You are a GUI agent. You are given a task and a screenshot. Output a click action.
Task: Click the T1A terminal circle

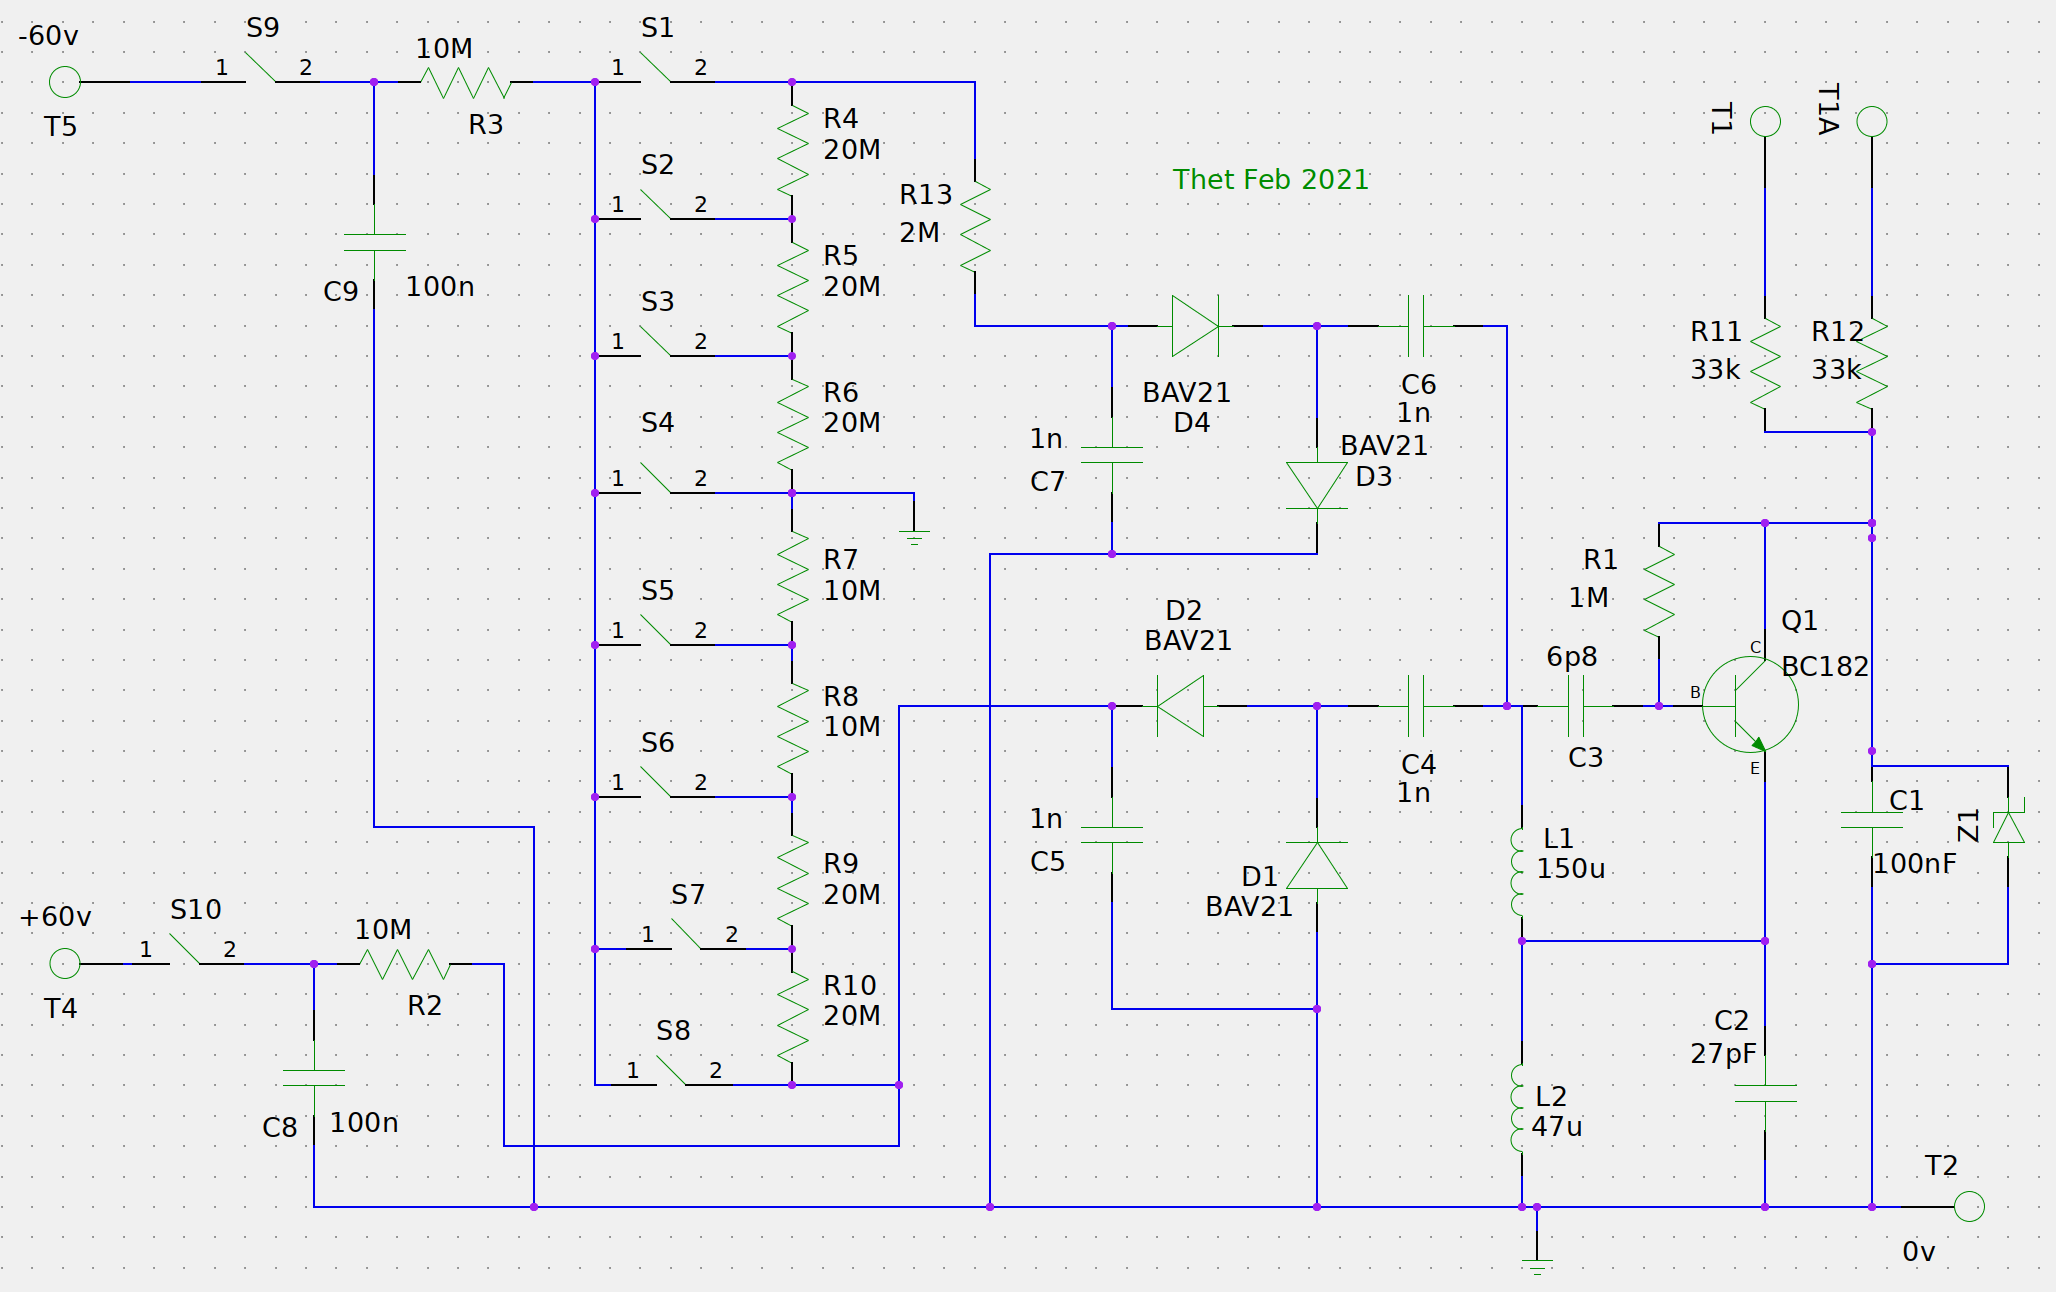point(1872,122)
